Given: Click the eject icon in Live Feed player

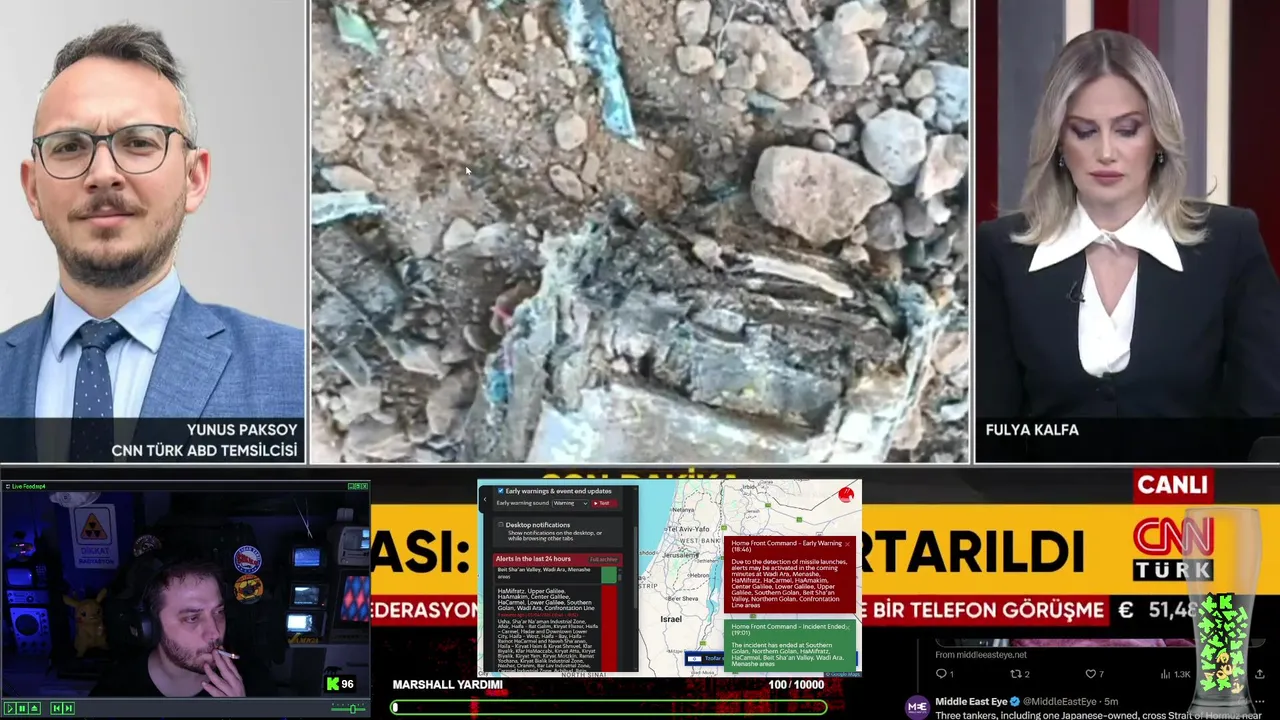Looking at the screenshot, I should 35,709.
